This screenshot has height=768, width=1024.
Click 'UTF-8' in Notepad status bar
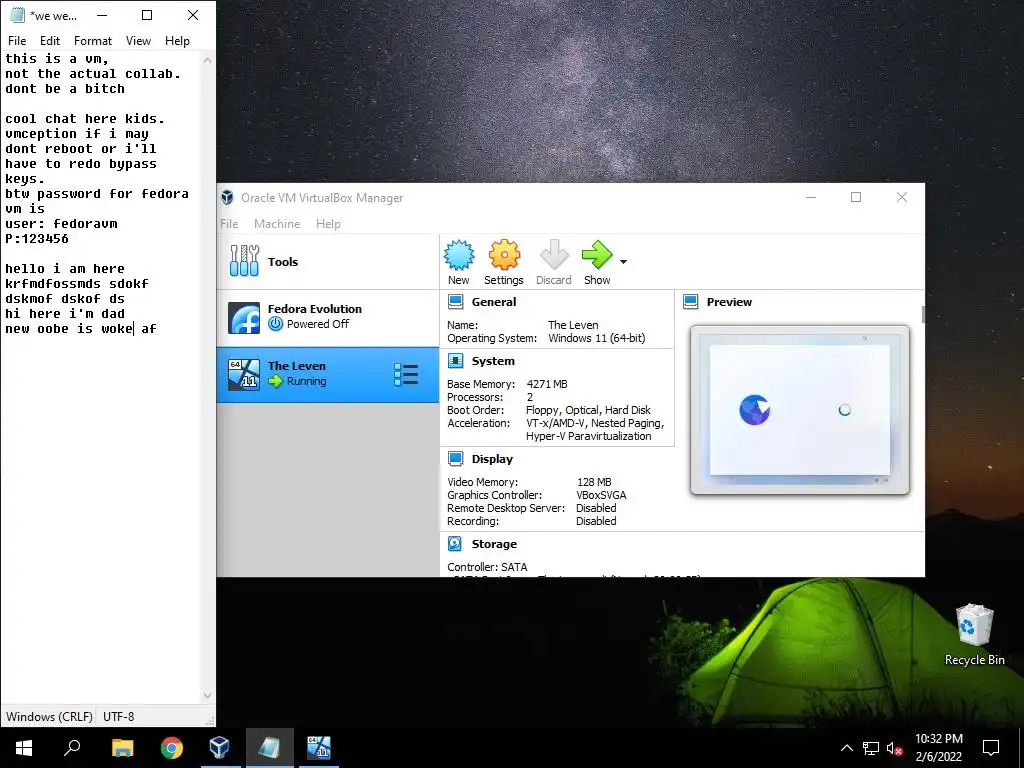pyautogui.click(x=118, y=716)
